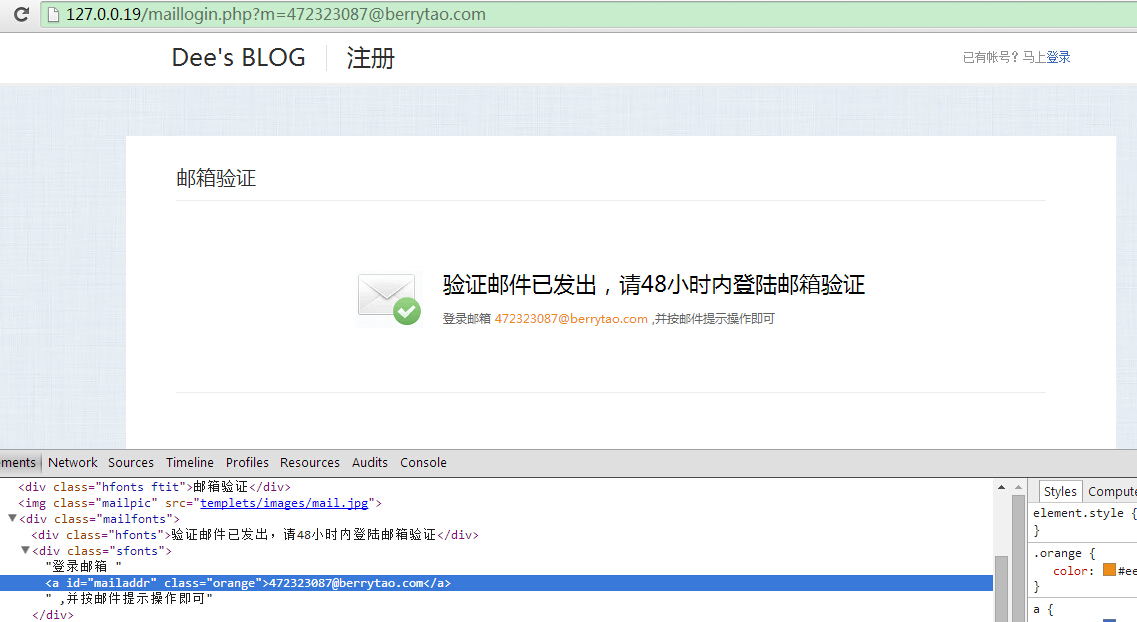
Task: Collapse the div.mailfonts DOM node
Action: 12,518
